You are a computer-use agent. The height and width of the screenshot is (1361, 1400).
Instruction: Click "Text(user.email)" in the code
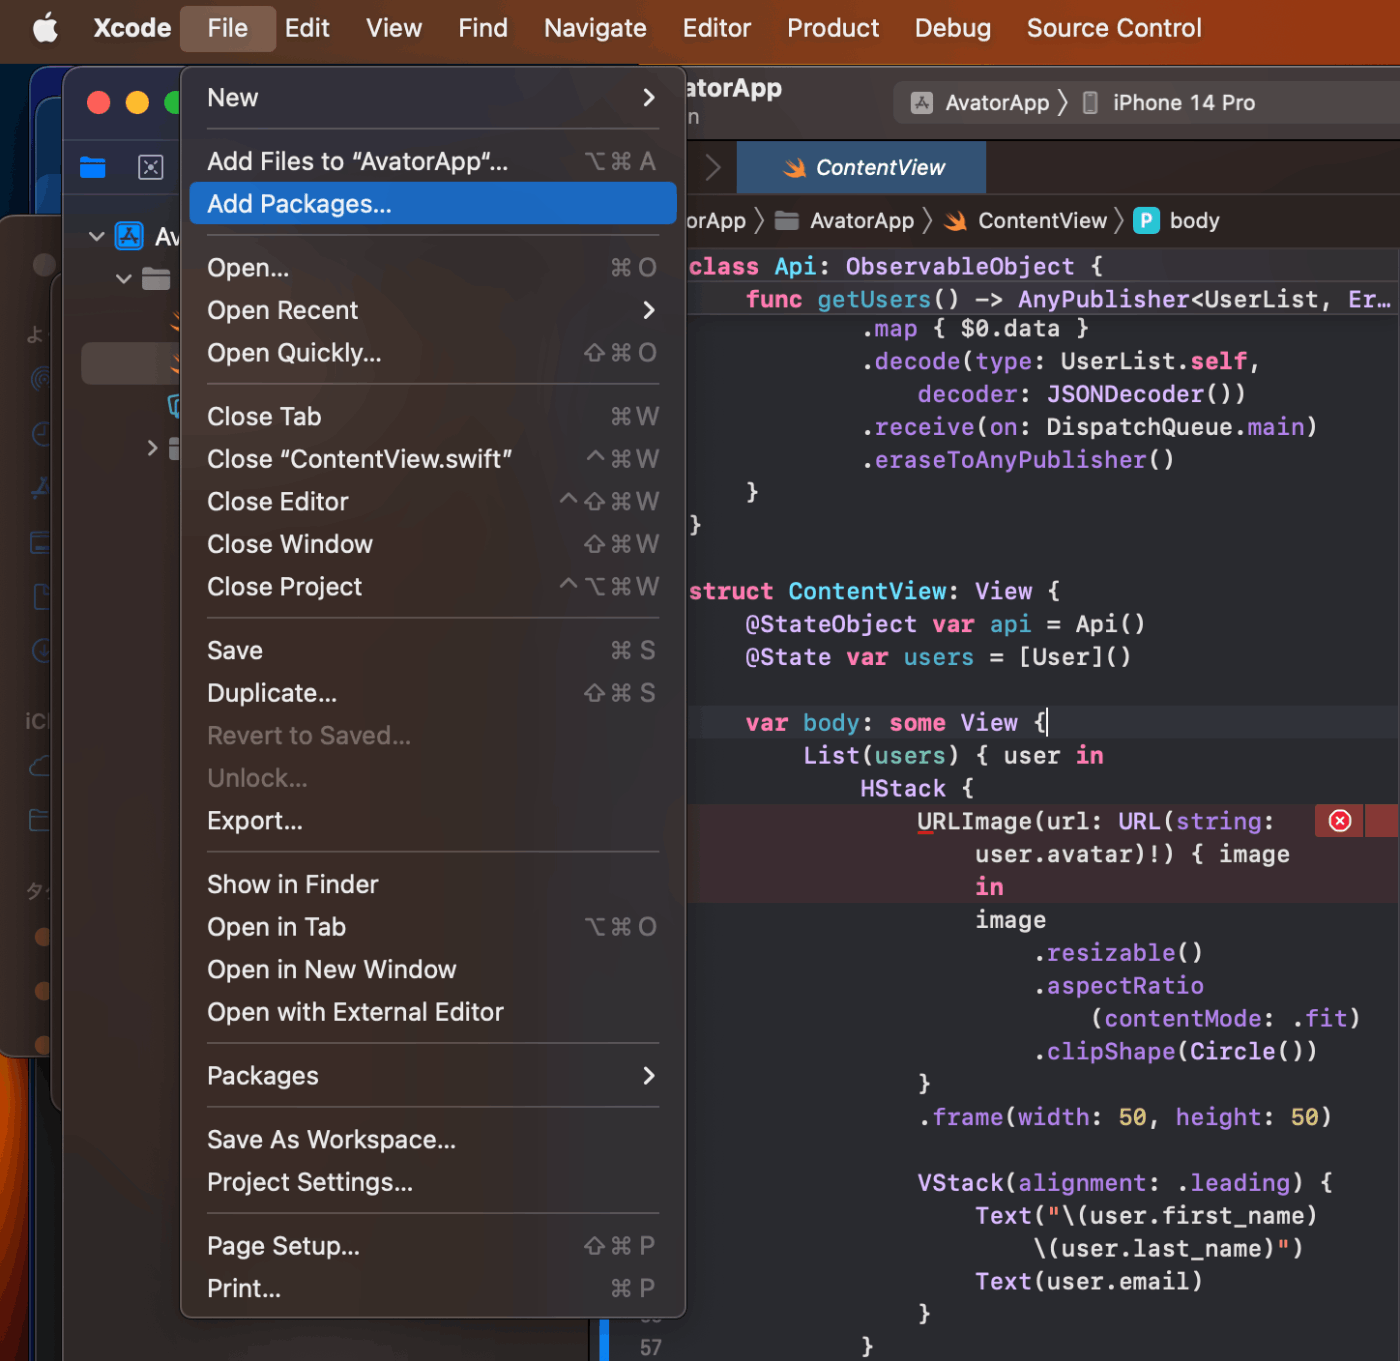pos(1089,1282)
